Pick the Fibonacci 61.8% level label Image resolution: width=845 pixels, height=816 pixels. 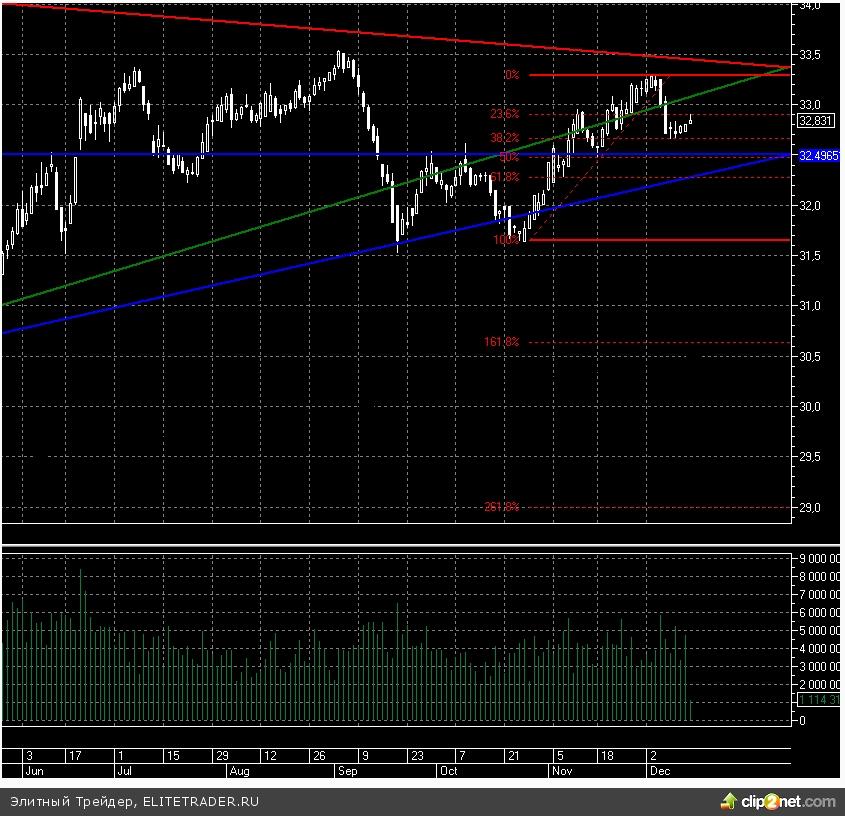(x=505, y=177)
